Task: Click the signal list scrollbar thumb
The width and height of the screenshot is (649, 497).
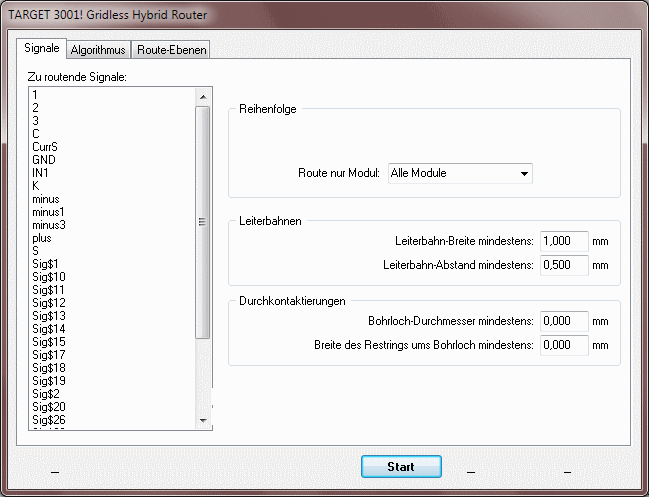Action: coord(202,223)
